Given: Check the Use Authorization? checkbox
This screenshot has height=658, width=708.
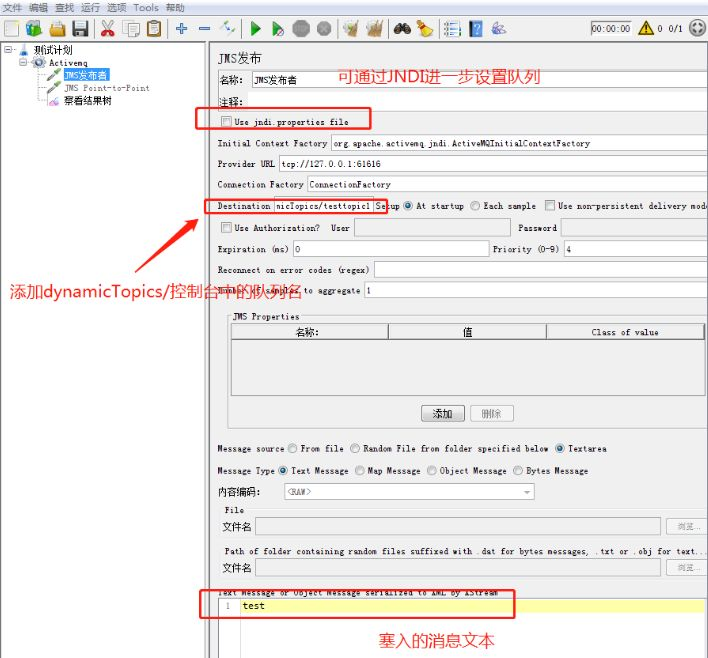Looking at the screenshot, I should point(226,228).
